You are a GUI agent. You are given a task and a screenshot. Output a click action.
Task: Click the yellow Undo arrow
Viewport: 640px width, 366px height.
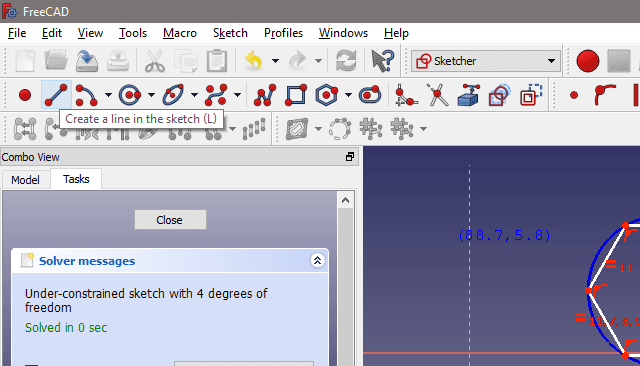254,61
